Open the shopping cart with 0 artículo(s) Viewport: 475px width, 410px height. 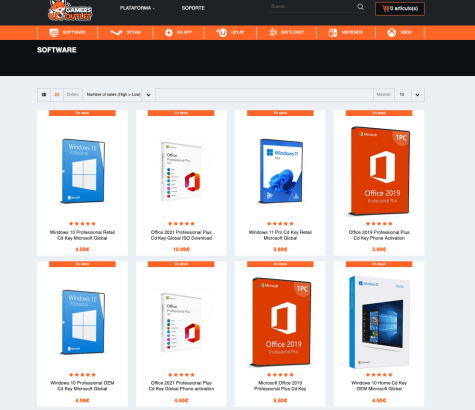coord(400,9)
